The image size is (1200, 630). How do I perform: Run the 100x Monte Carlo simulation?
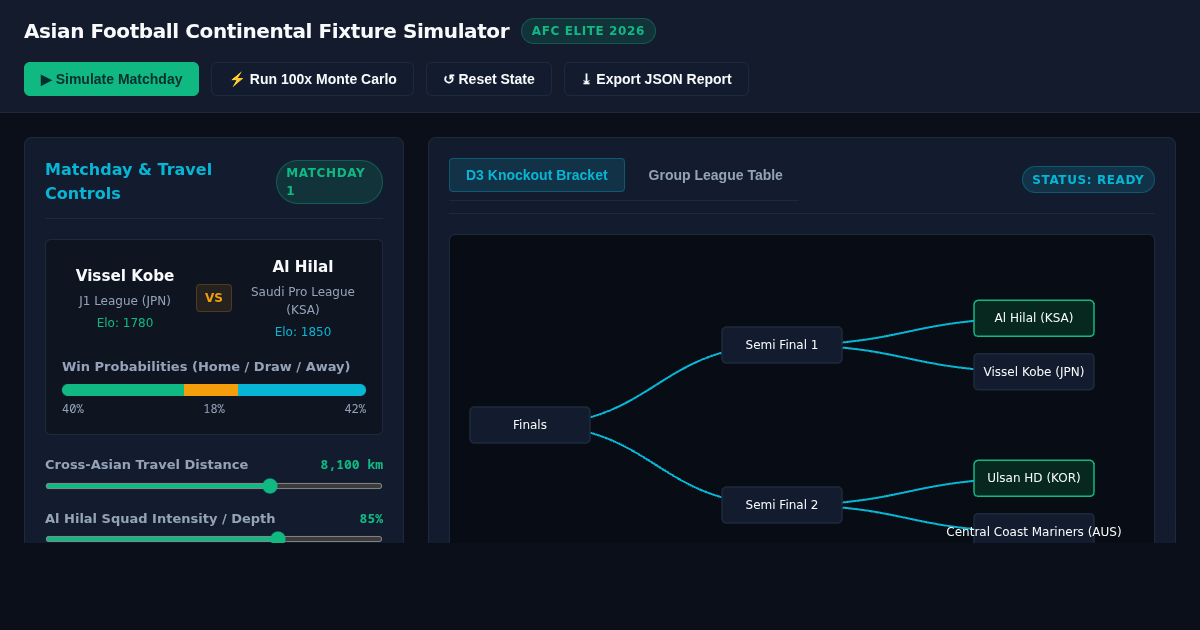click(312, 79)
